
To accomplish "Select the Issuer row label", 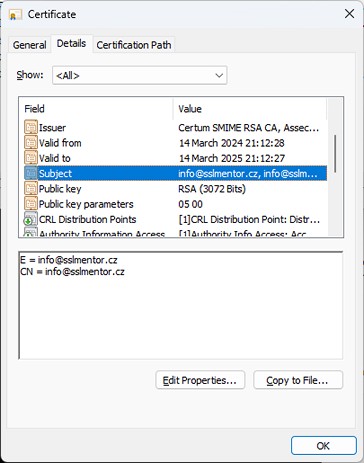I will click(x=52, y=128).
